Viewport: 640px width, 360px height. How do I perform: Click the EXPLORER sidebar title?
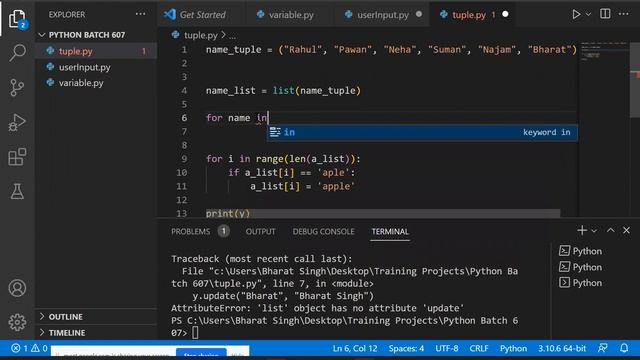point(67,14)
